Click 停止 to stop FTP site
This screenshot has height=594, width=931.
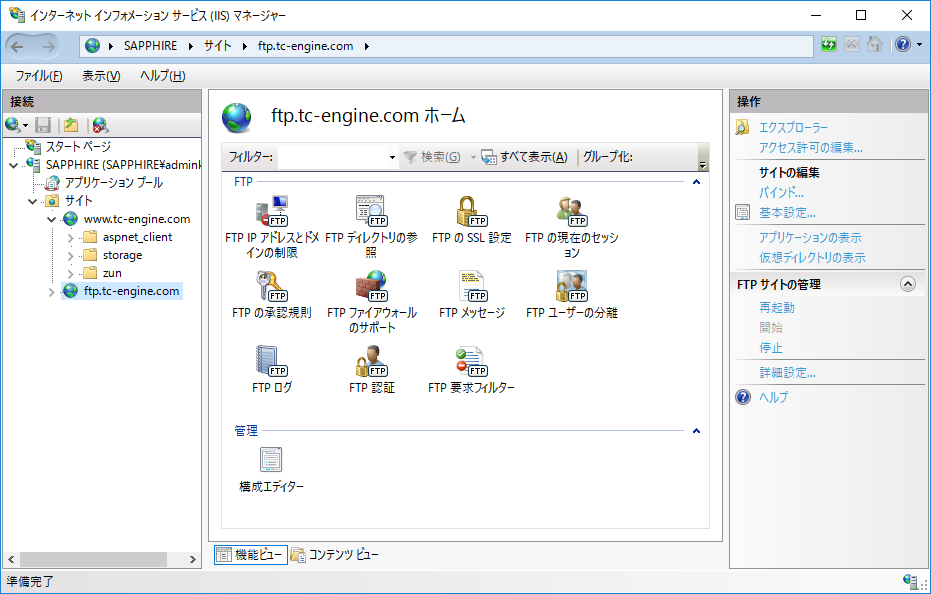click(x=771, y=348)
